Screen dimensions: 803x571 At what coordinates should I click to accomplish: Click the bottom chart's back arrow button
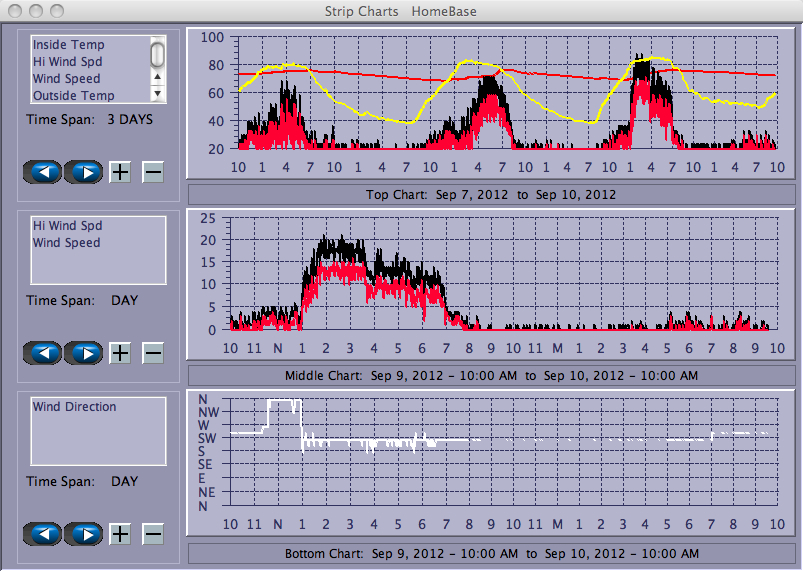point(43,534)
